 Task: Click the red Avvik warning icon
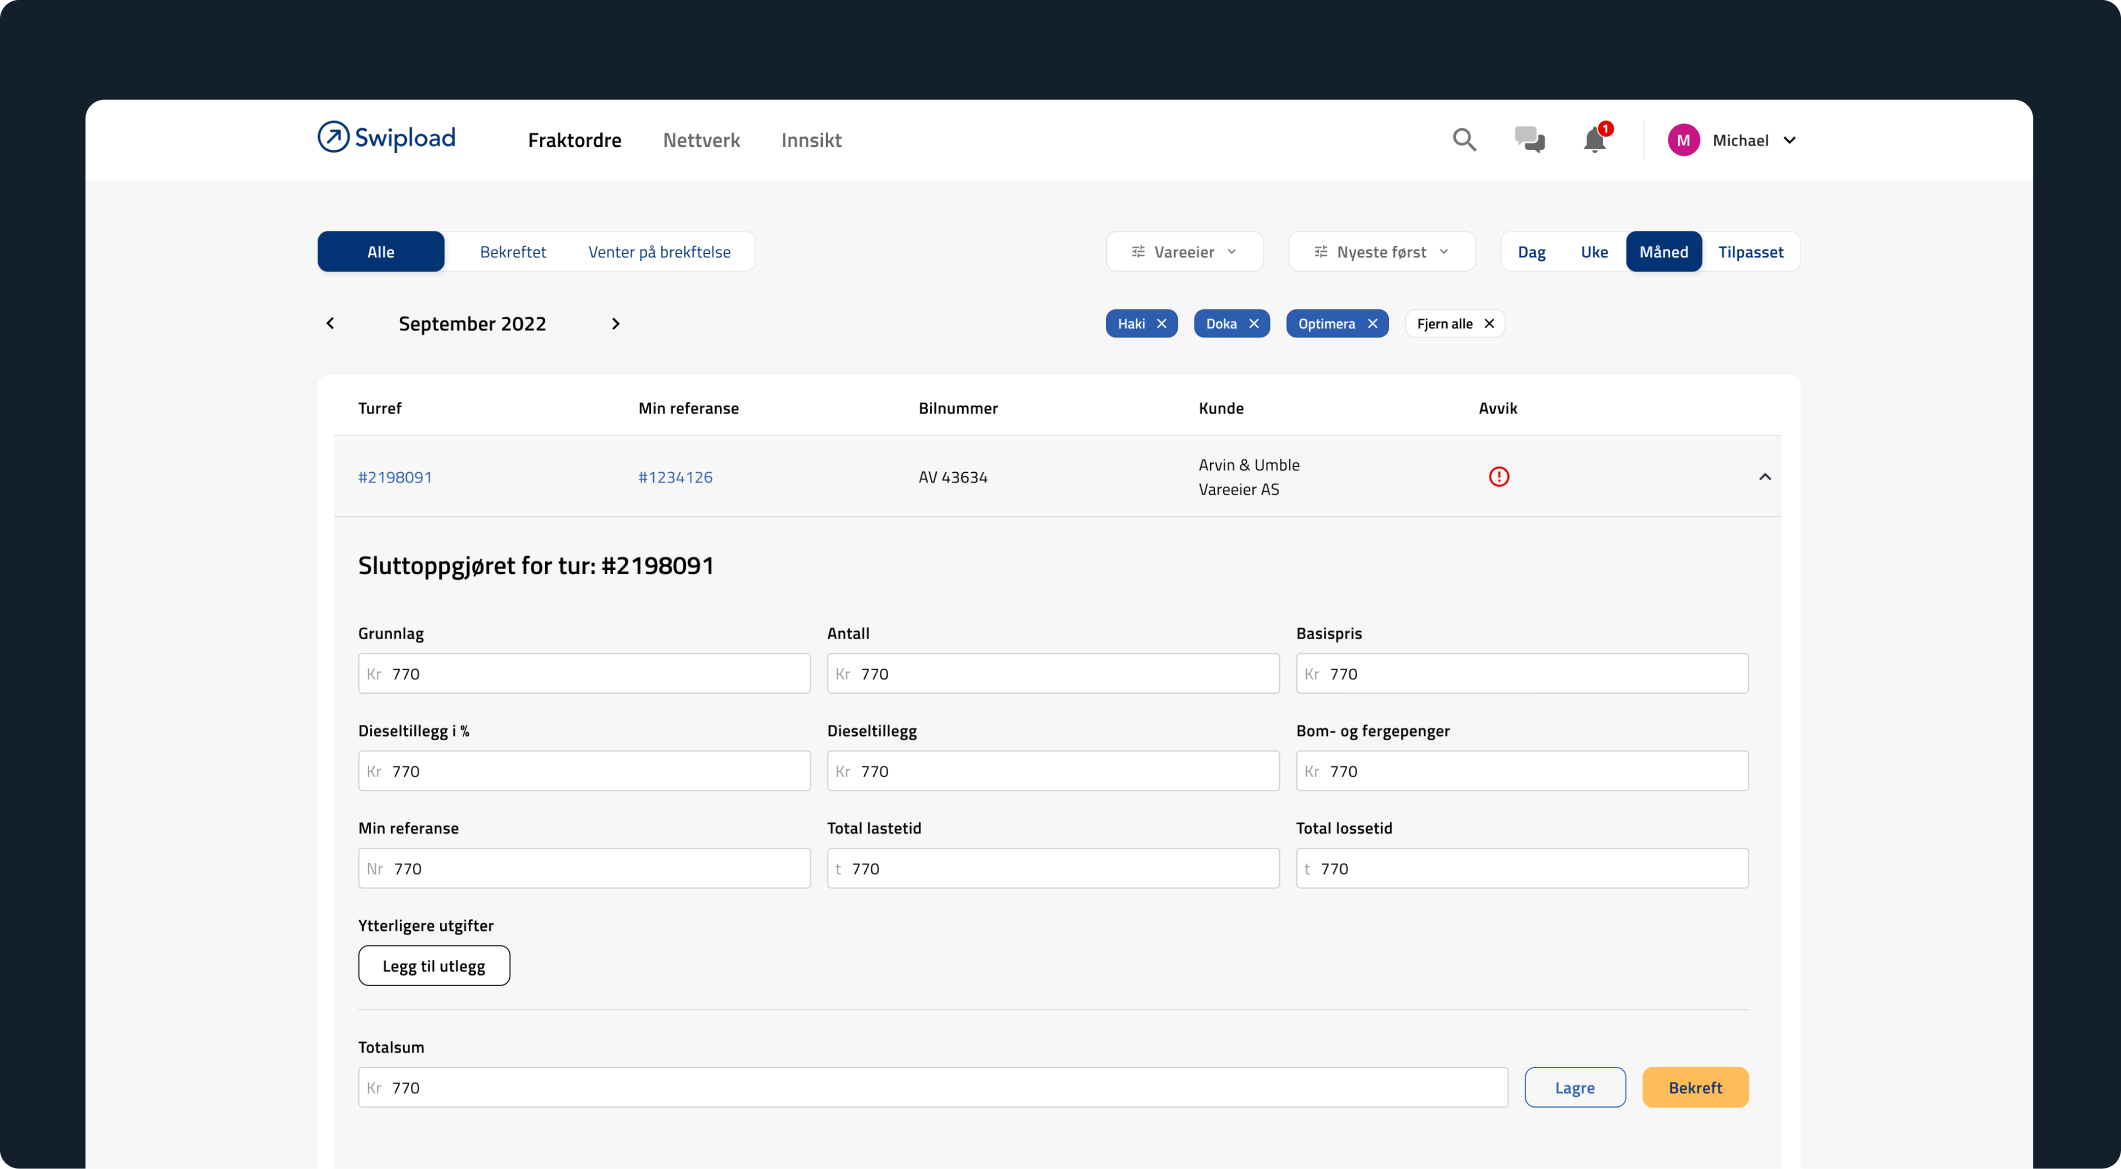pos(1498,477)
